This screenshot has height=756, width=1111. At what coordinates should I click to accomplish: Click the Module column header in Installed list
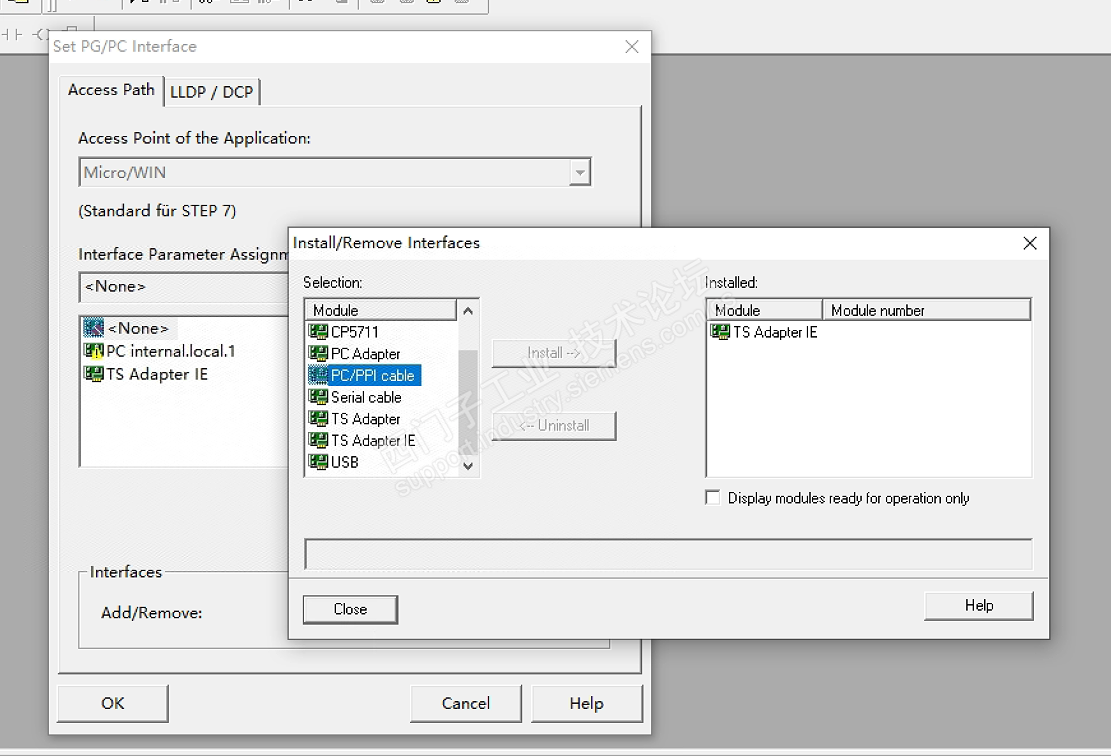coord(765,310)
